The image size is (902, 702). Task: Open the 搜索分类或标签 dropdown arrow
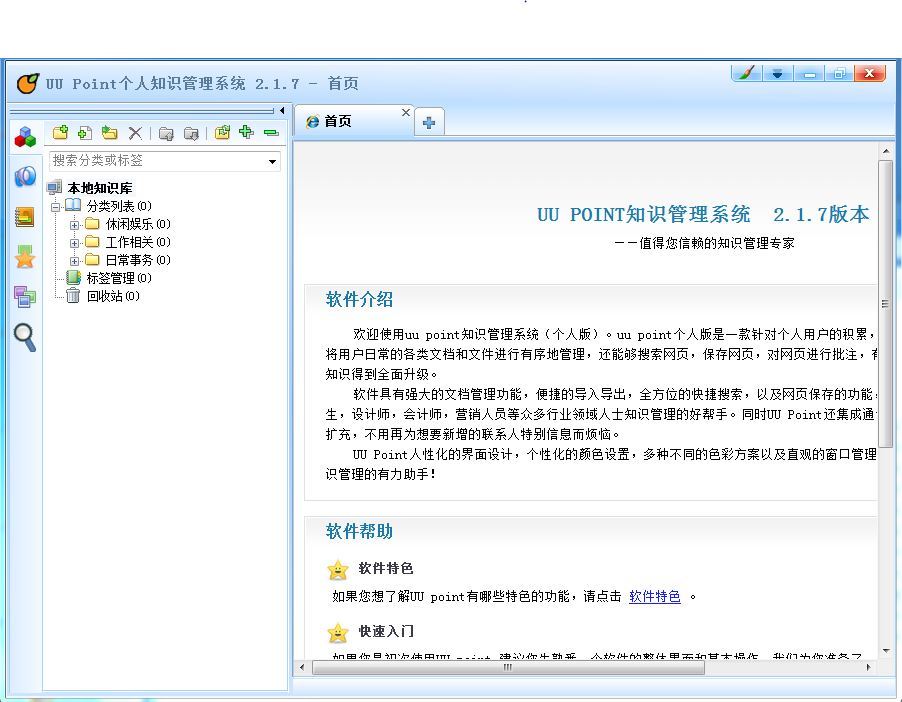click(272, 161)
